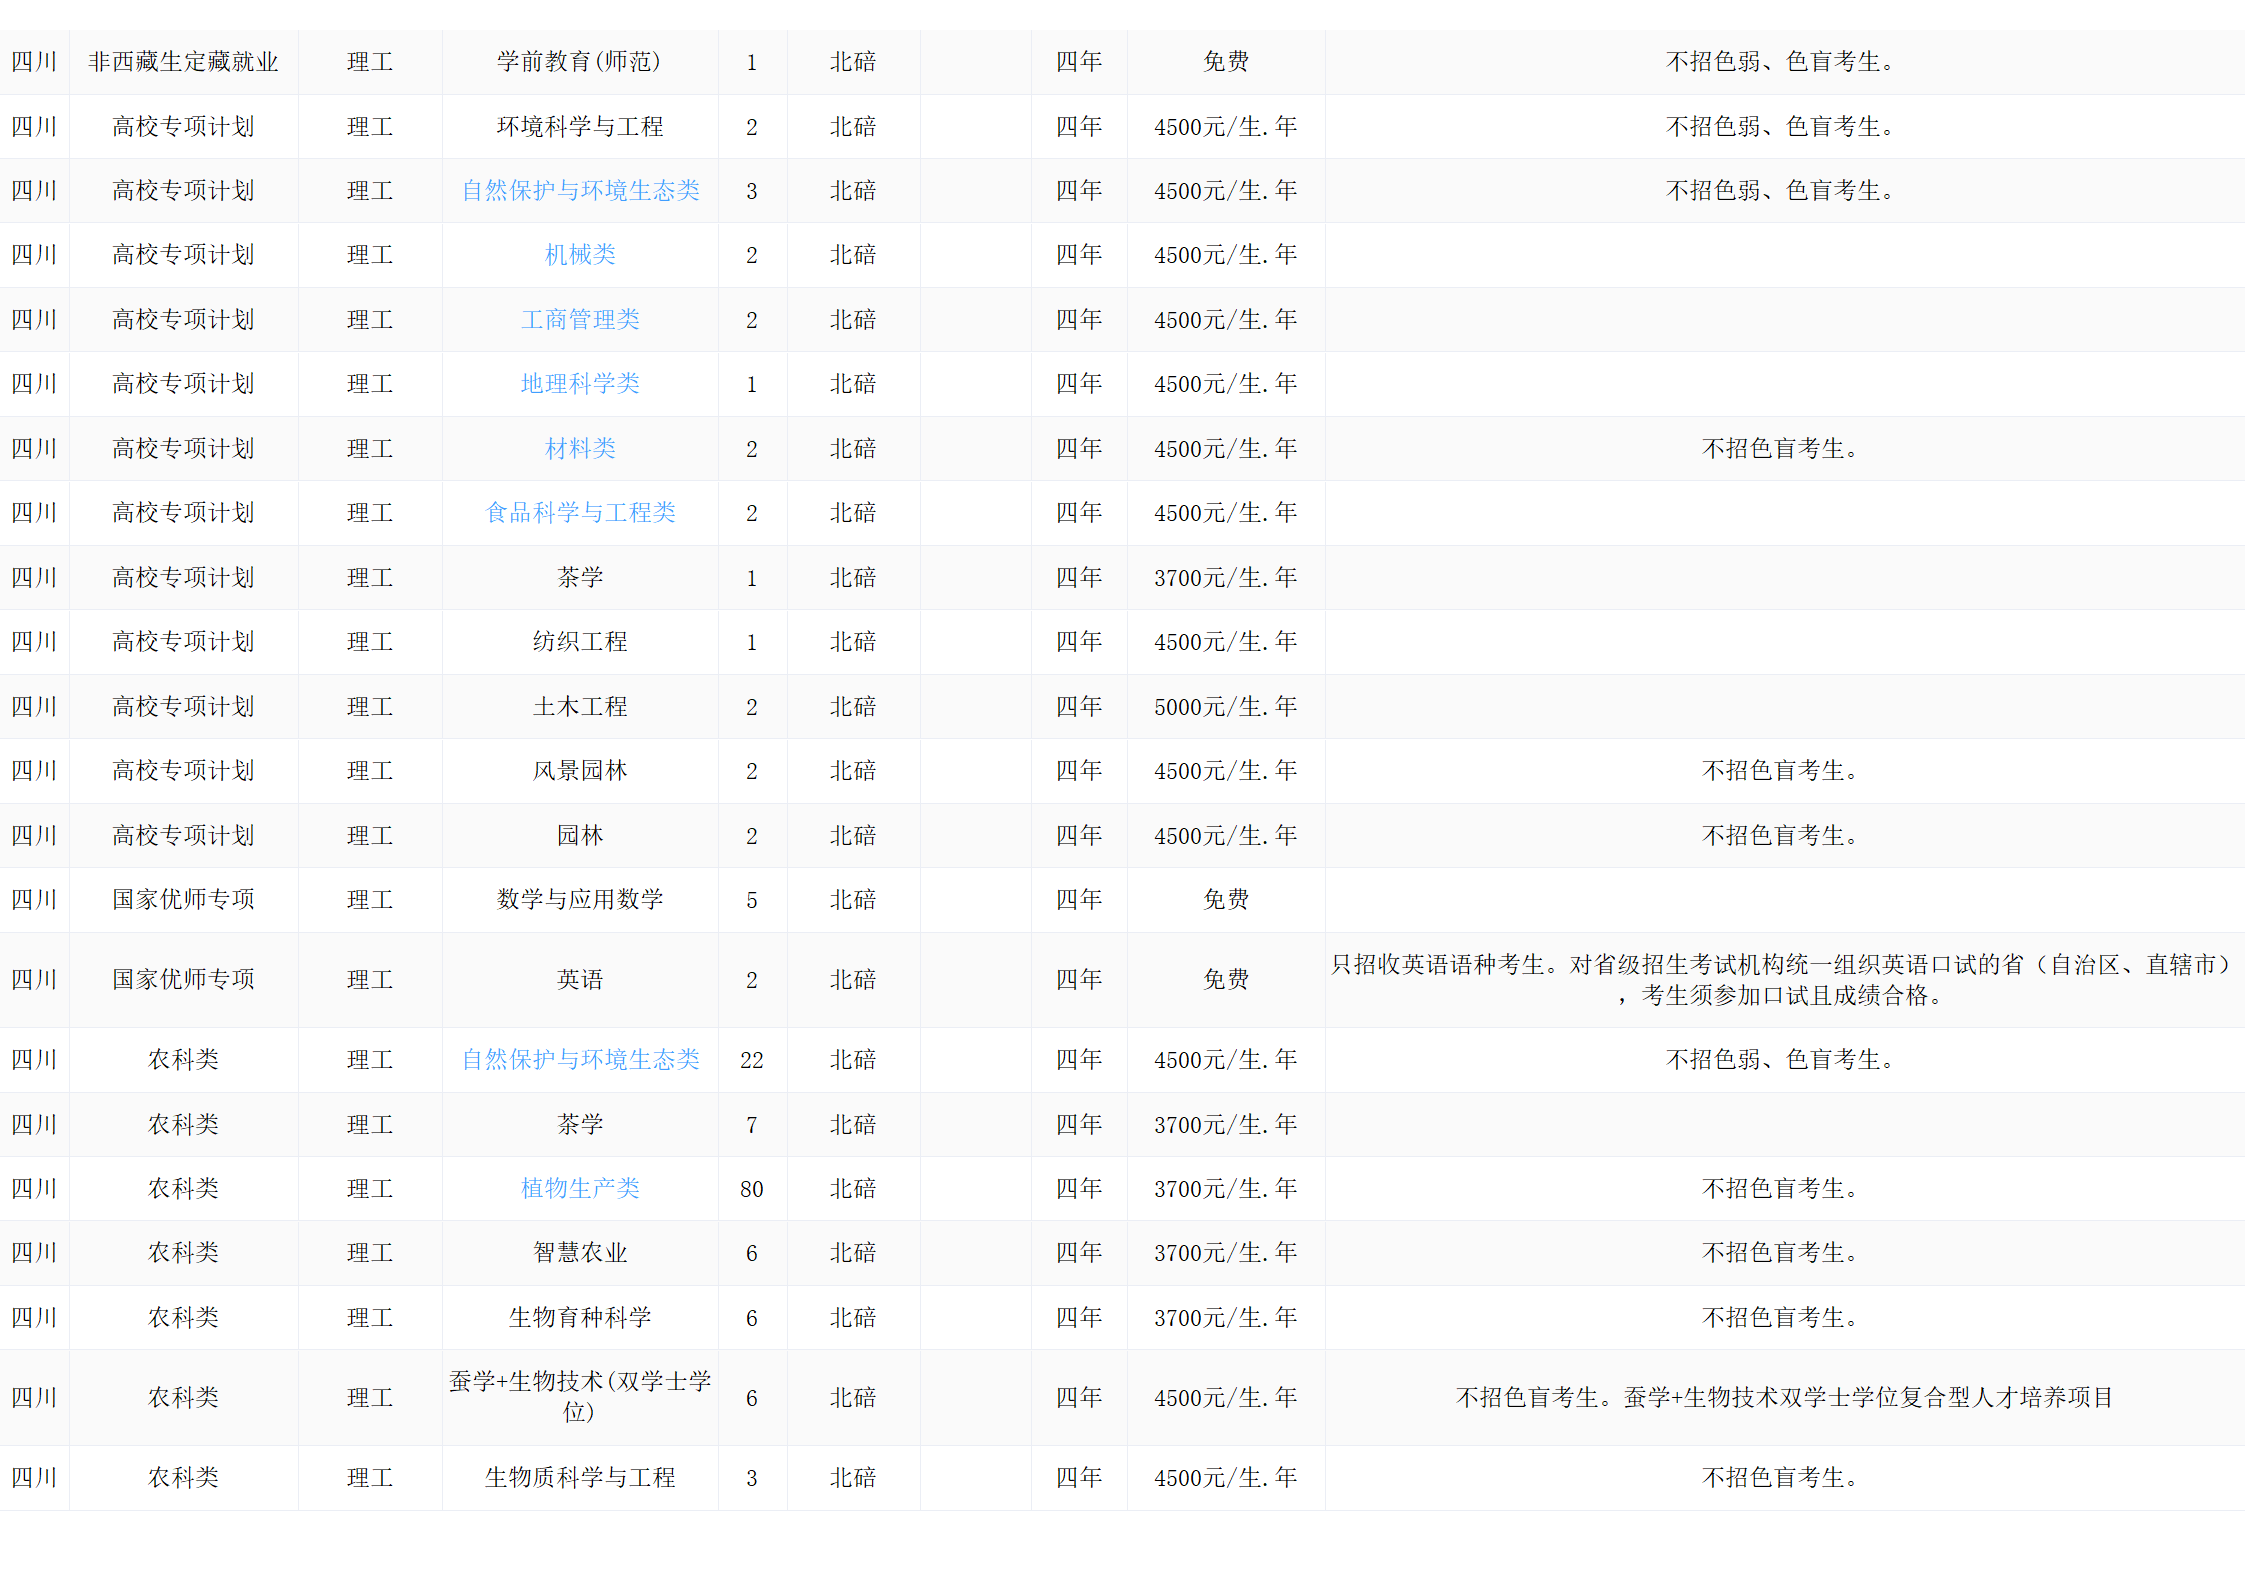Click the 5000元/生.年 tuition cell
This screenshot has height=1587, width=2245.
[1225, 707]
